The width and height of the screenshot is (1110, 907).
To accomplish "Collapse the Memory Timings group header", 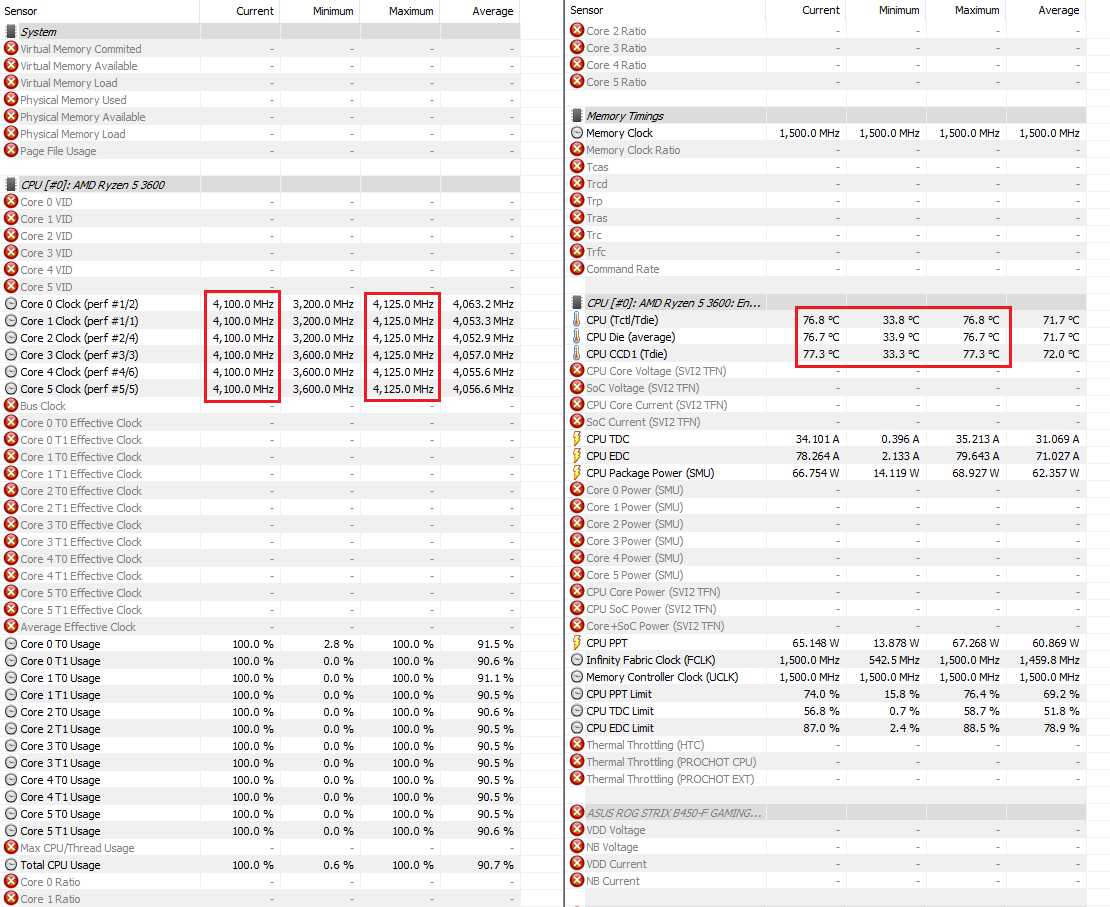I will [x=624, y=116].
